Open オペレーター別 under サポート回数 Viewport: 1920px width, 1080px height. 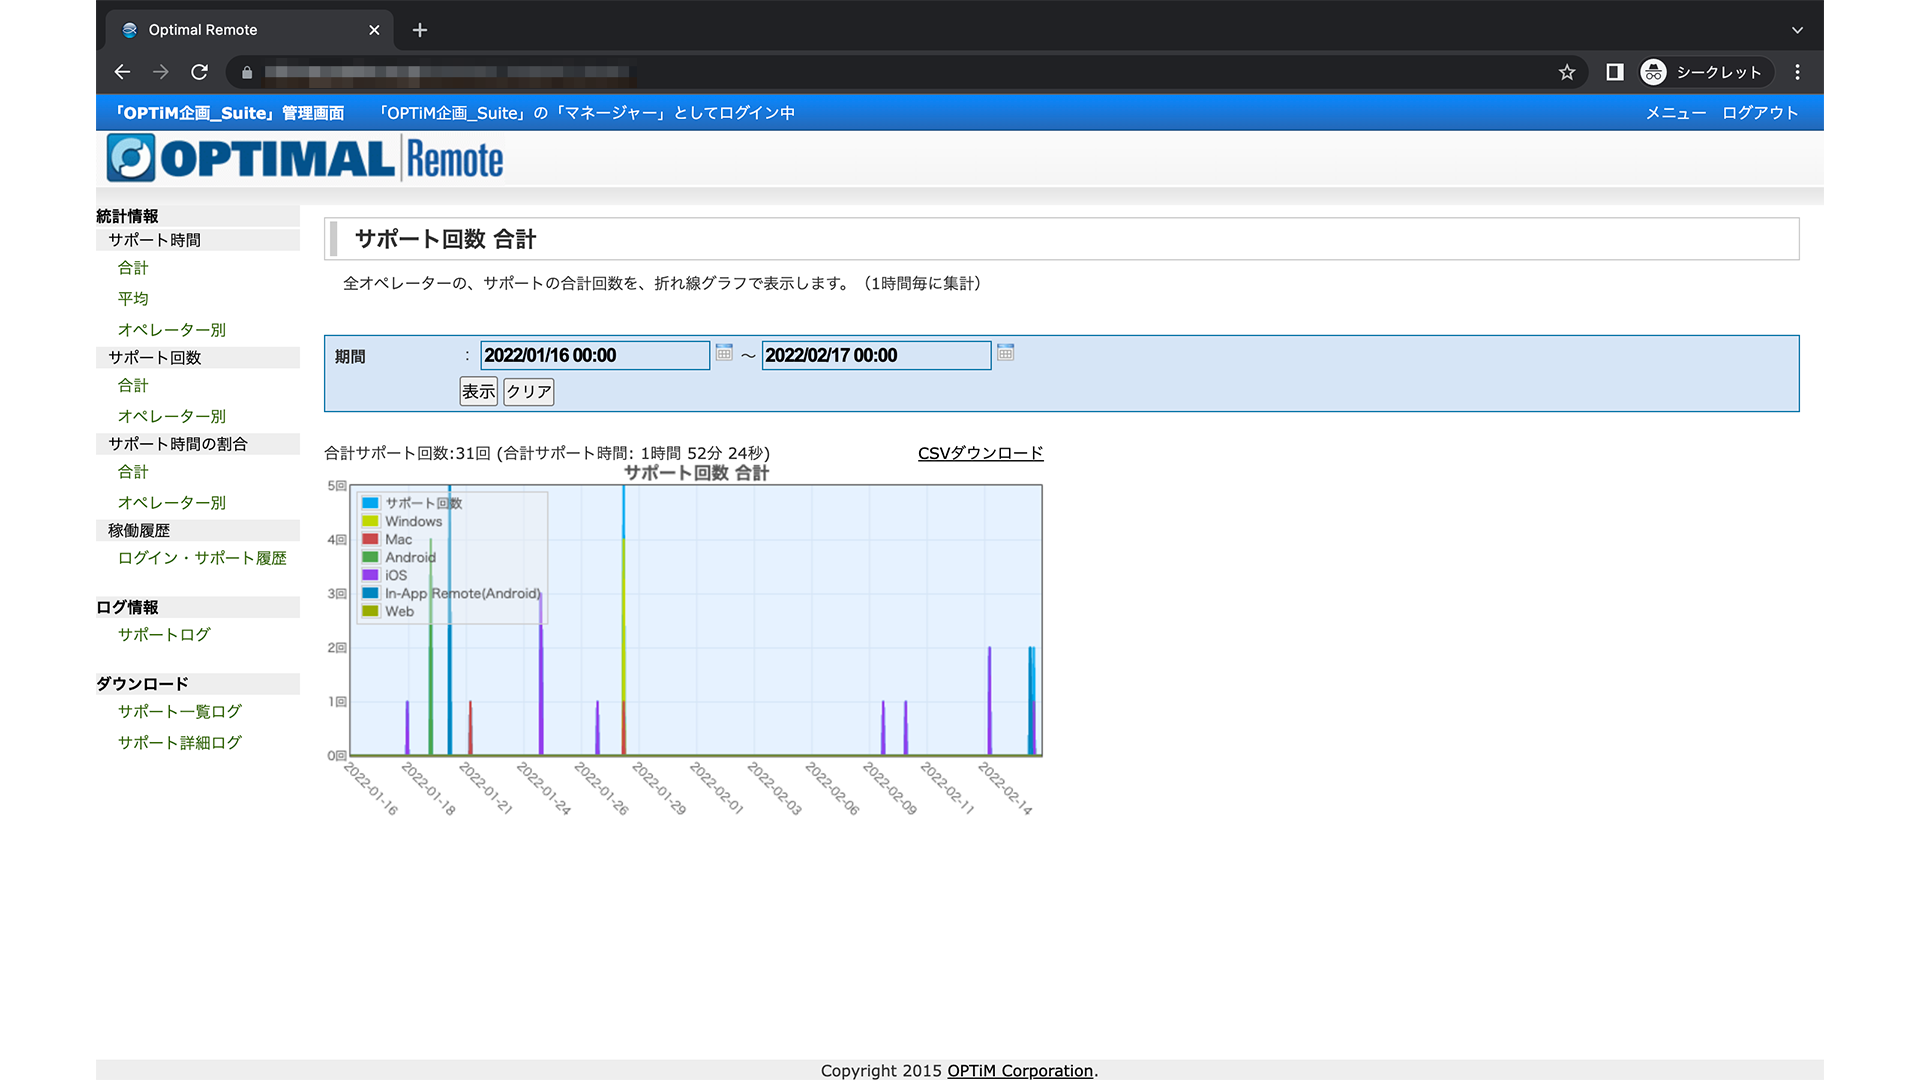pos(172,416)
